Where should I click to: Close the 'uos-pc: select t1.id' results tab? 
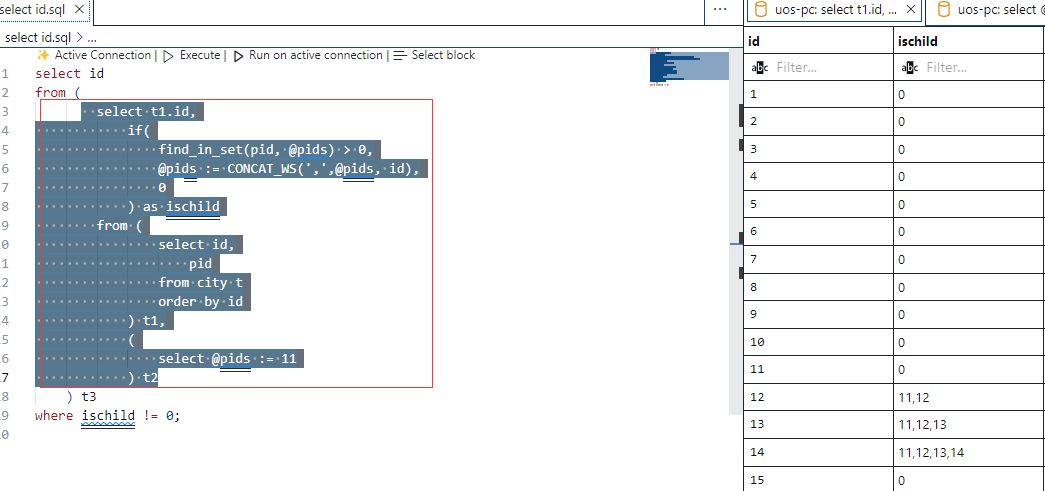[912, 10]
